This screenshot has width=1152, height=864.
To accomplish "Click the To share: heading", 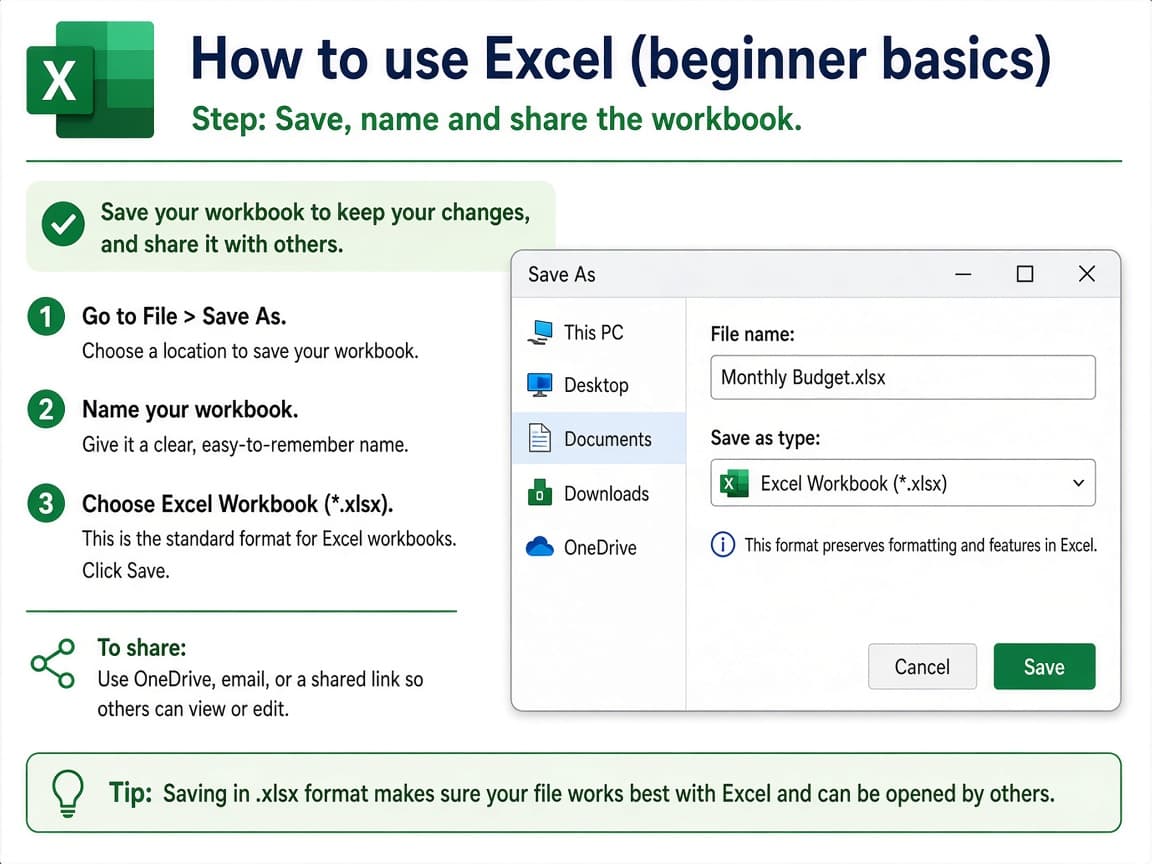I will pos(142,647).
